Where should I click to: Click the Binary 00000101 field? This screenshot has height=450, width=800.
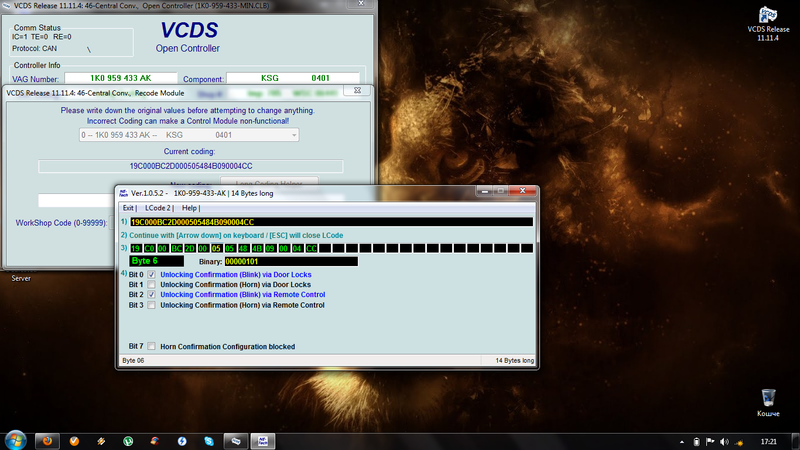coord(291,261)
